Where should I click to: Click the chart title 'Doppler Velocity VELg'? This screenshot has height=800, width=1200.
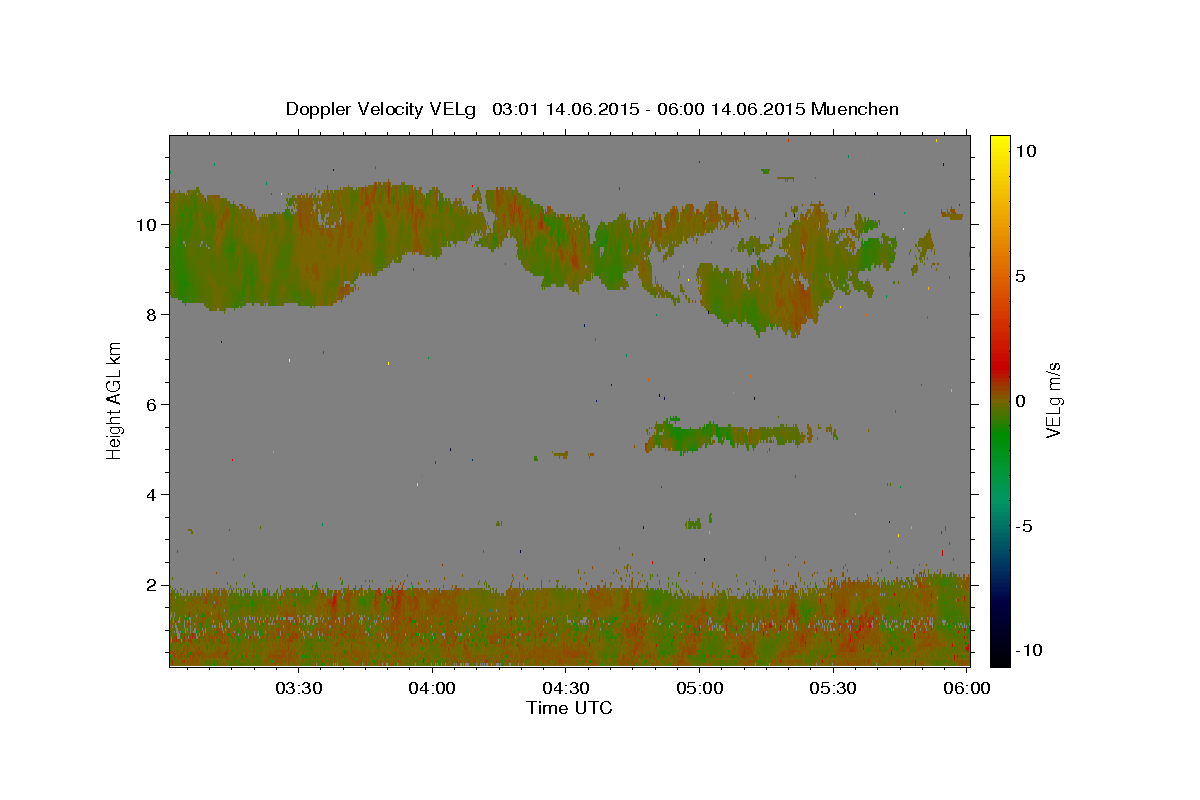(383, 109)
